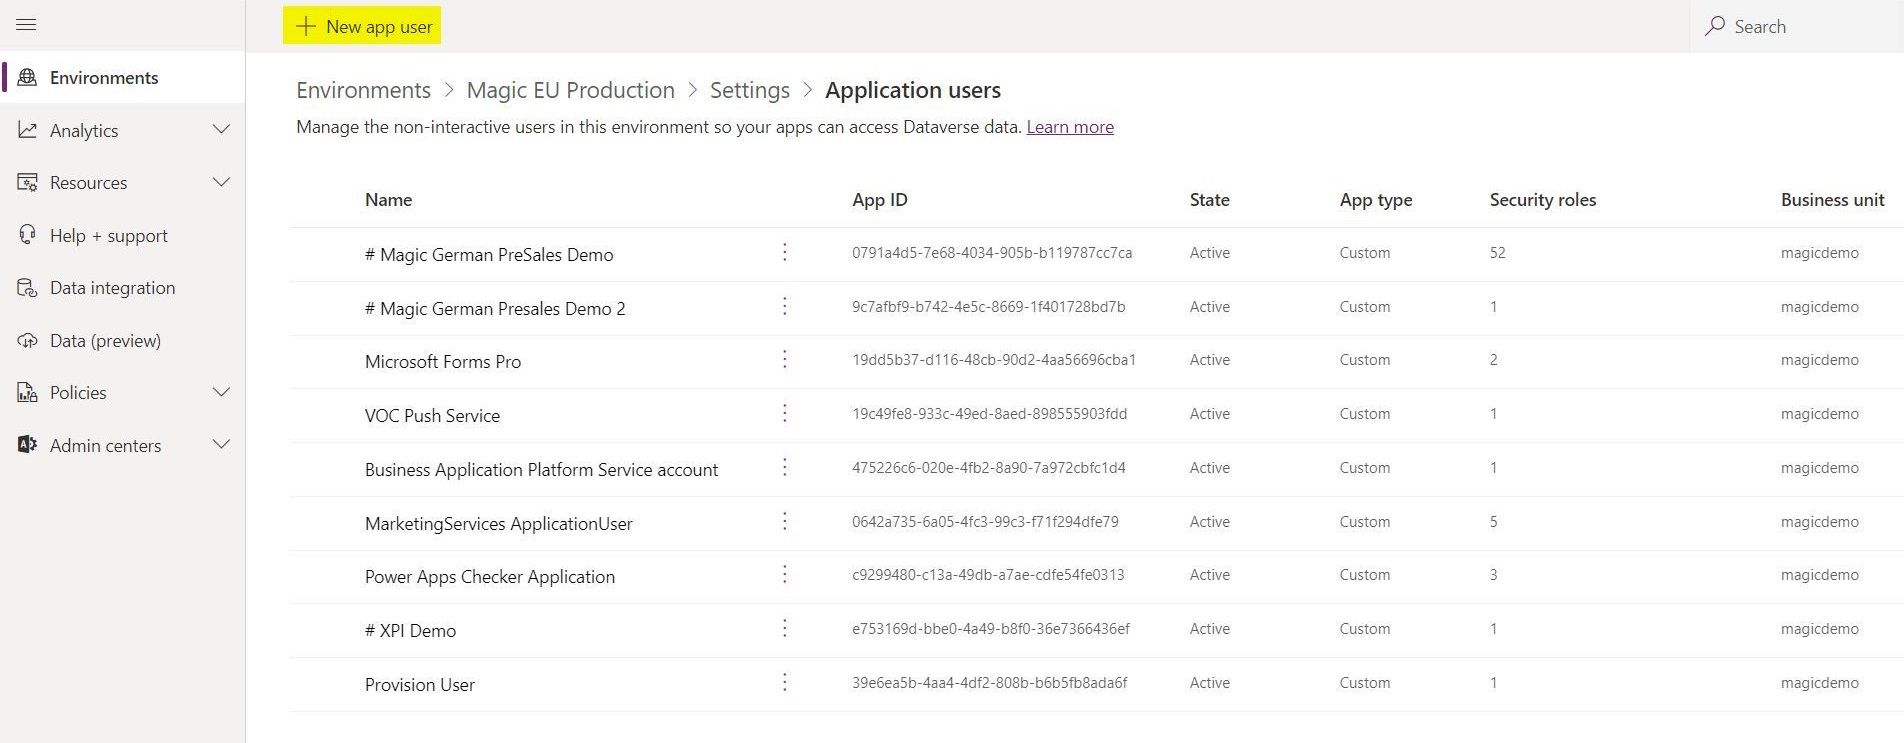Expand the Analytics section chevron

[222, 130]
